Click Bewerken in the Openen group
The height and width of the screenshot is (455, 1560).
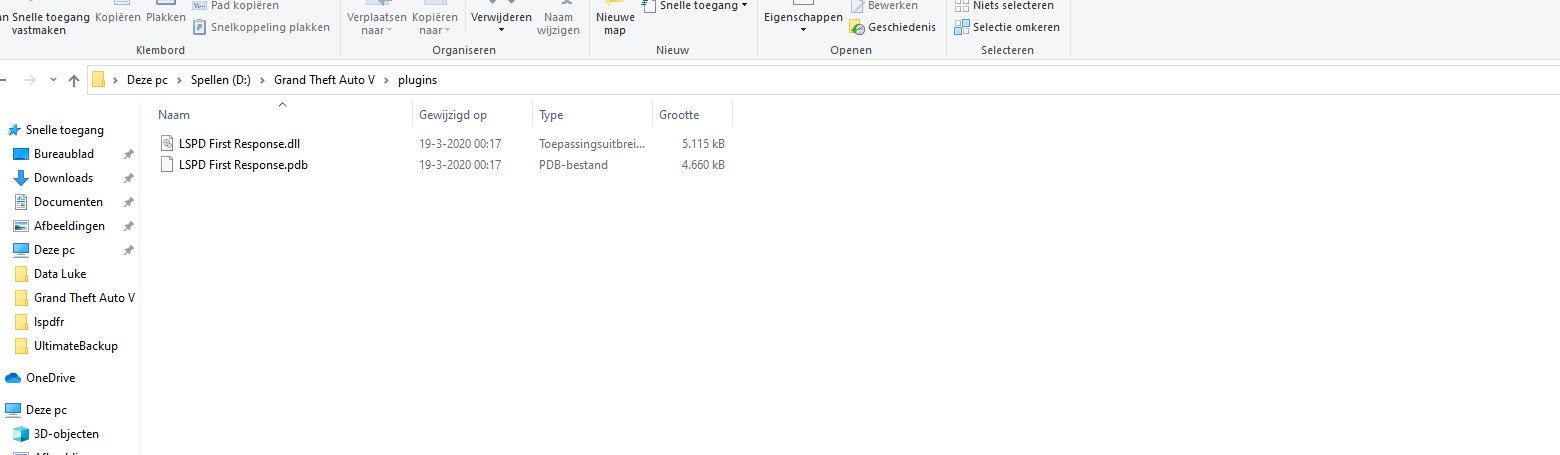[883, 6]
